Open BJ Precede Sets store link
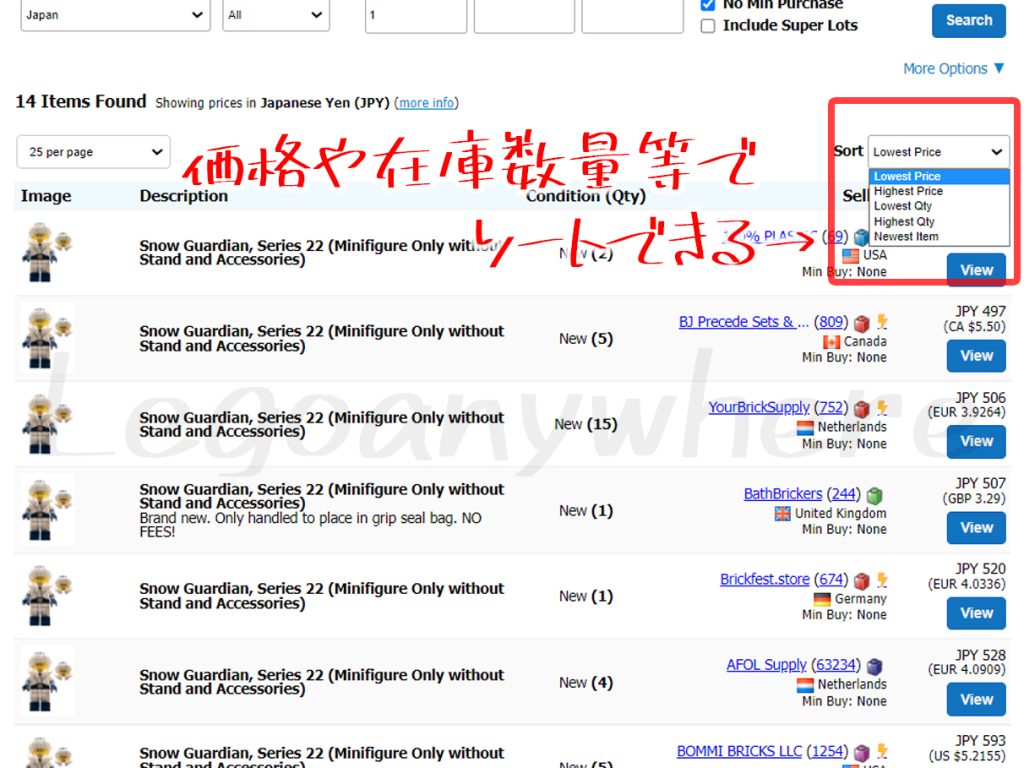The width and height of the screenshot is (1024, 768). [x=744, y=322]
